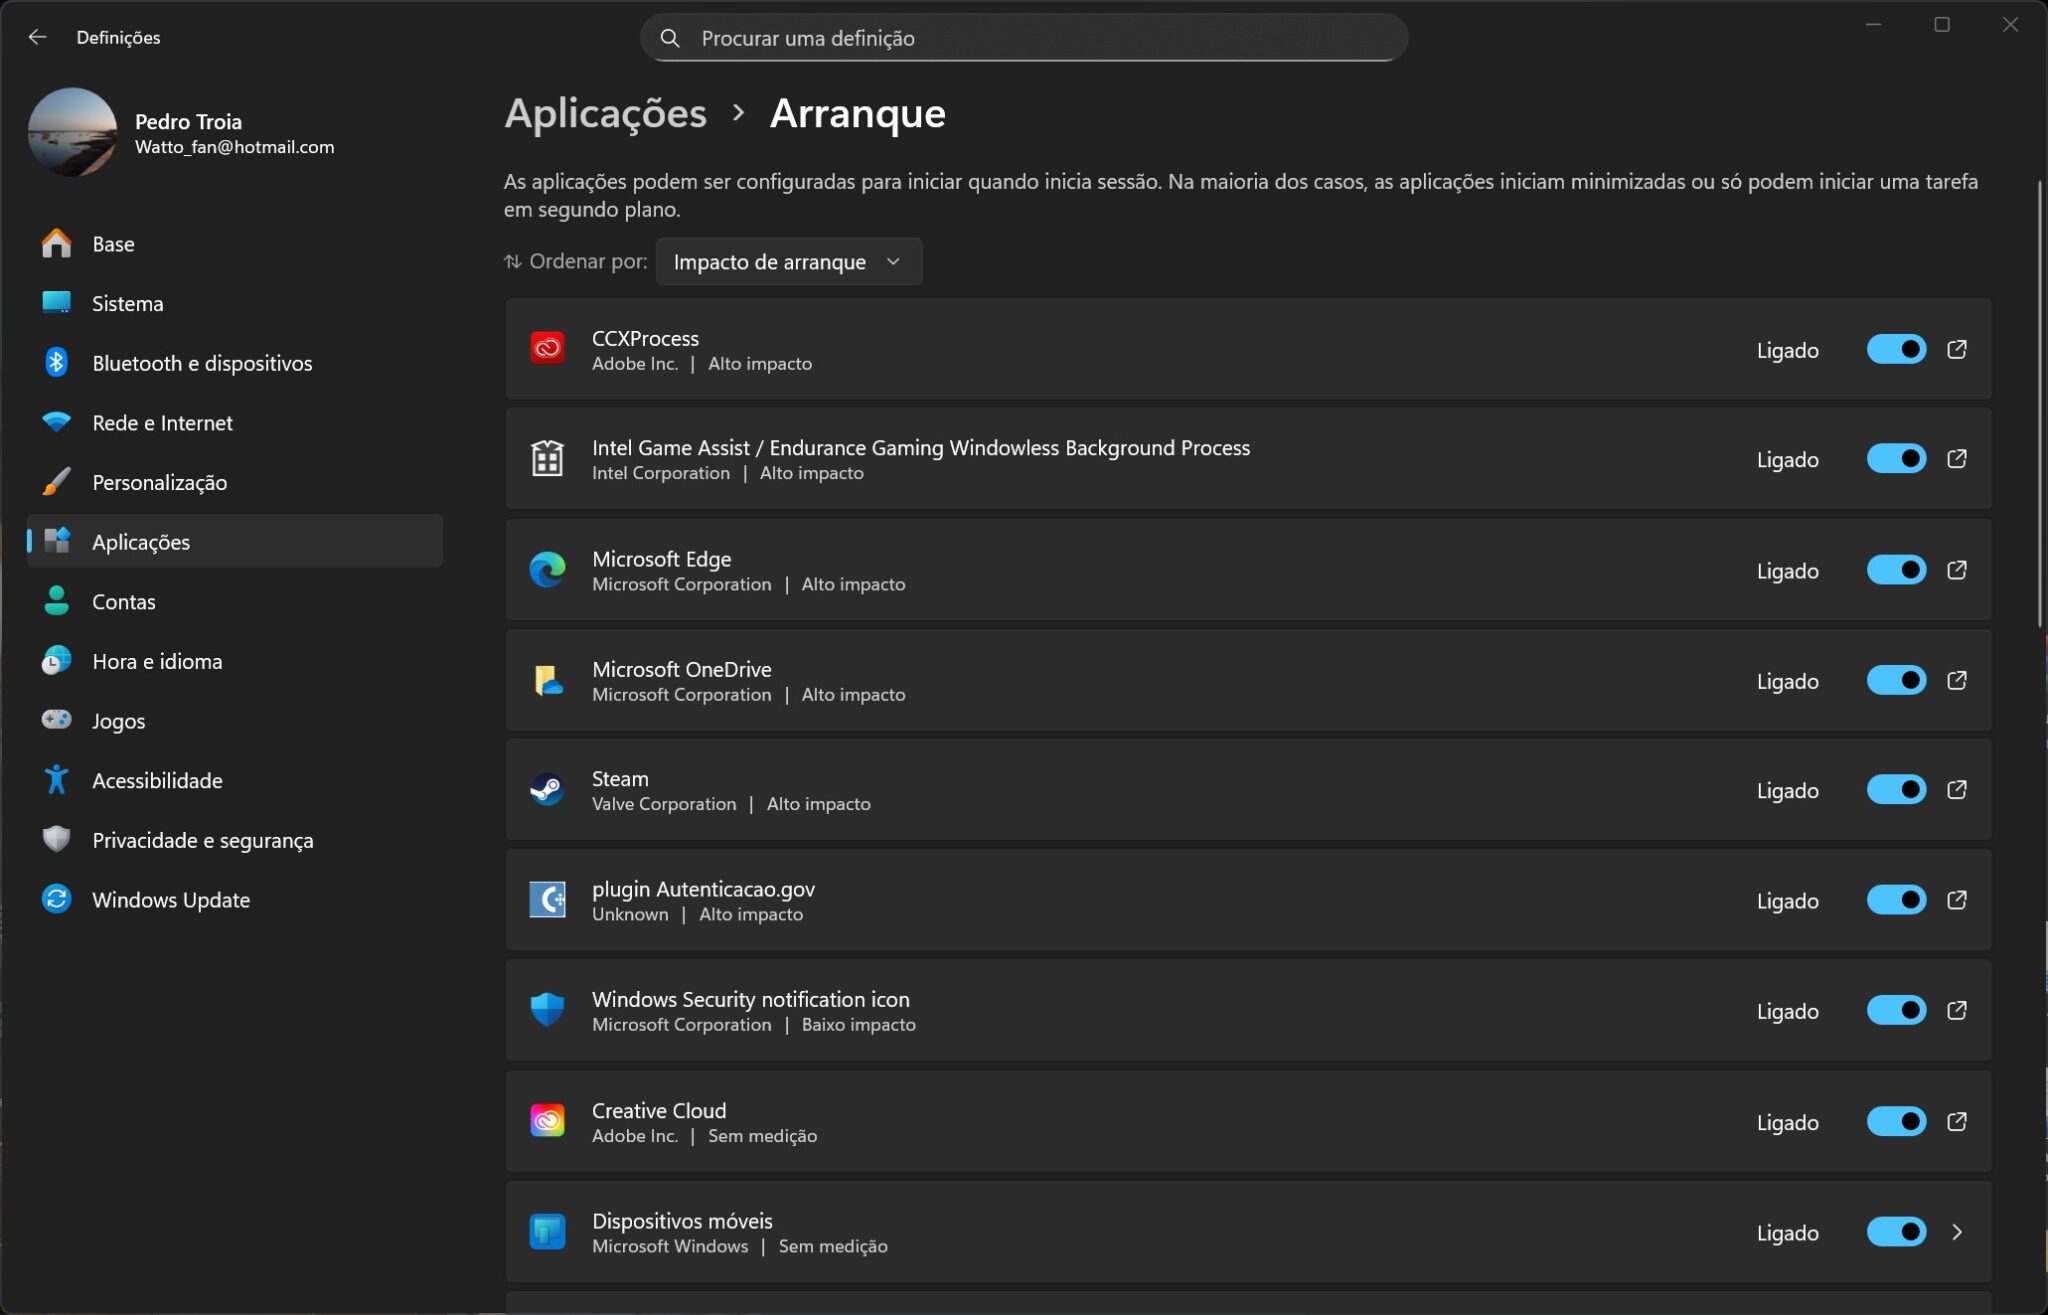Open the Impacto de arranque sort dropdown
The image size is (2048, 1315).
coord(788,261)
